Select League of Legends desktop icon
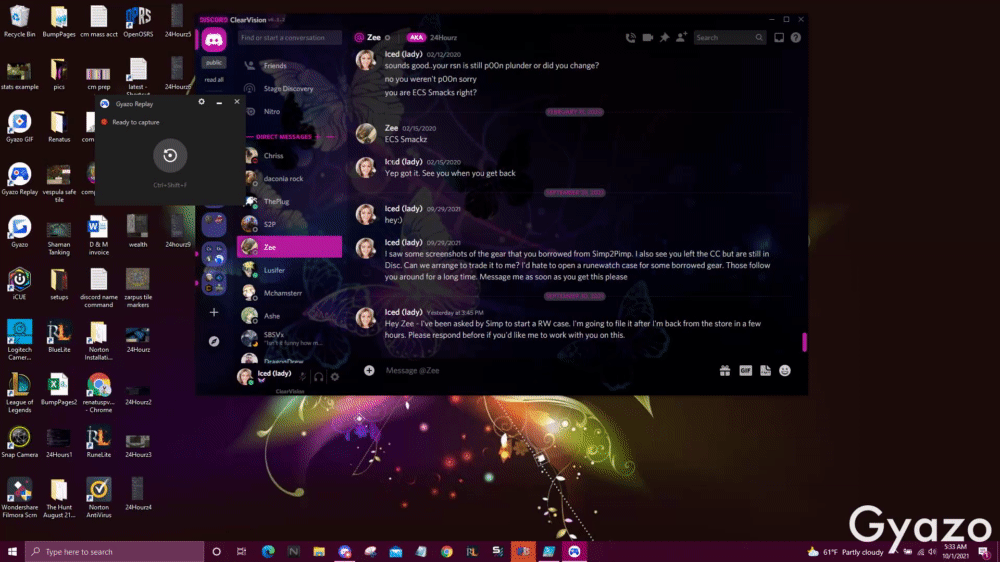This screenshot has height=562, width=1000. click(x=19, y=393)
